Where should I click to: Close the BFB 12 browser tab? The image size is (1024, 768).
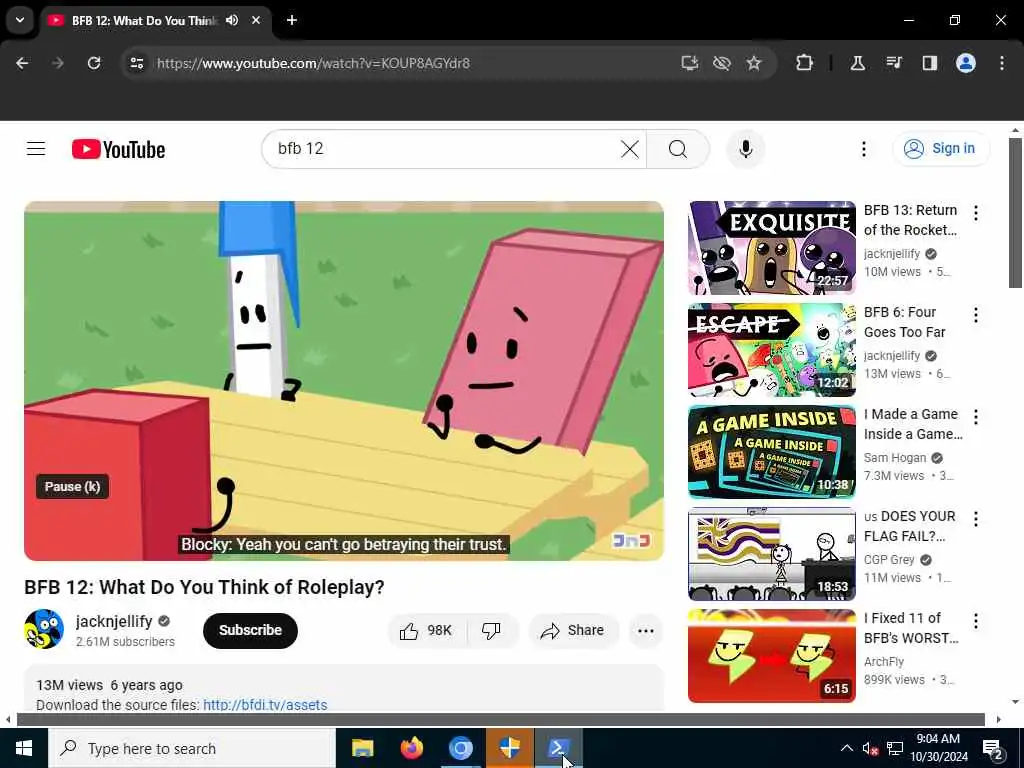click(256, 20)
